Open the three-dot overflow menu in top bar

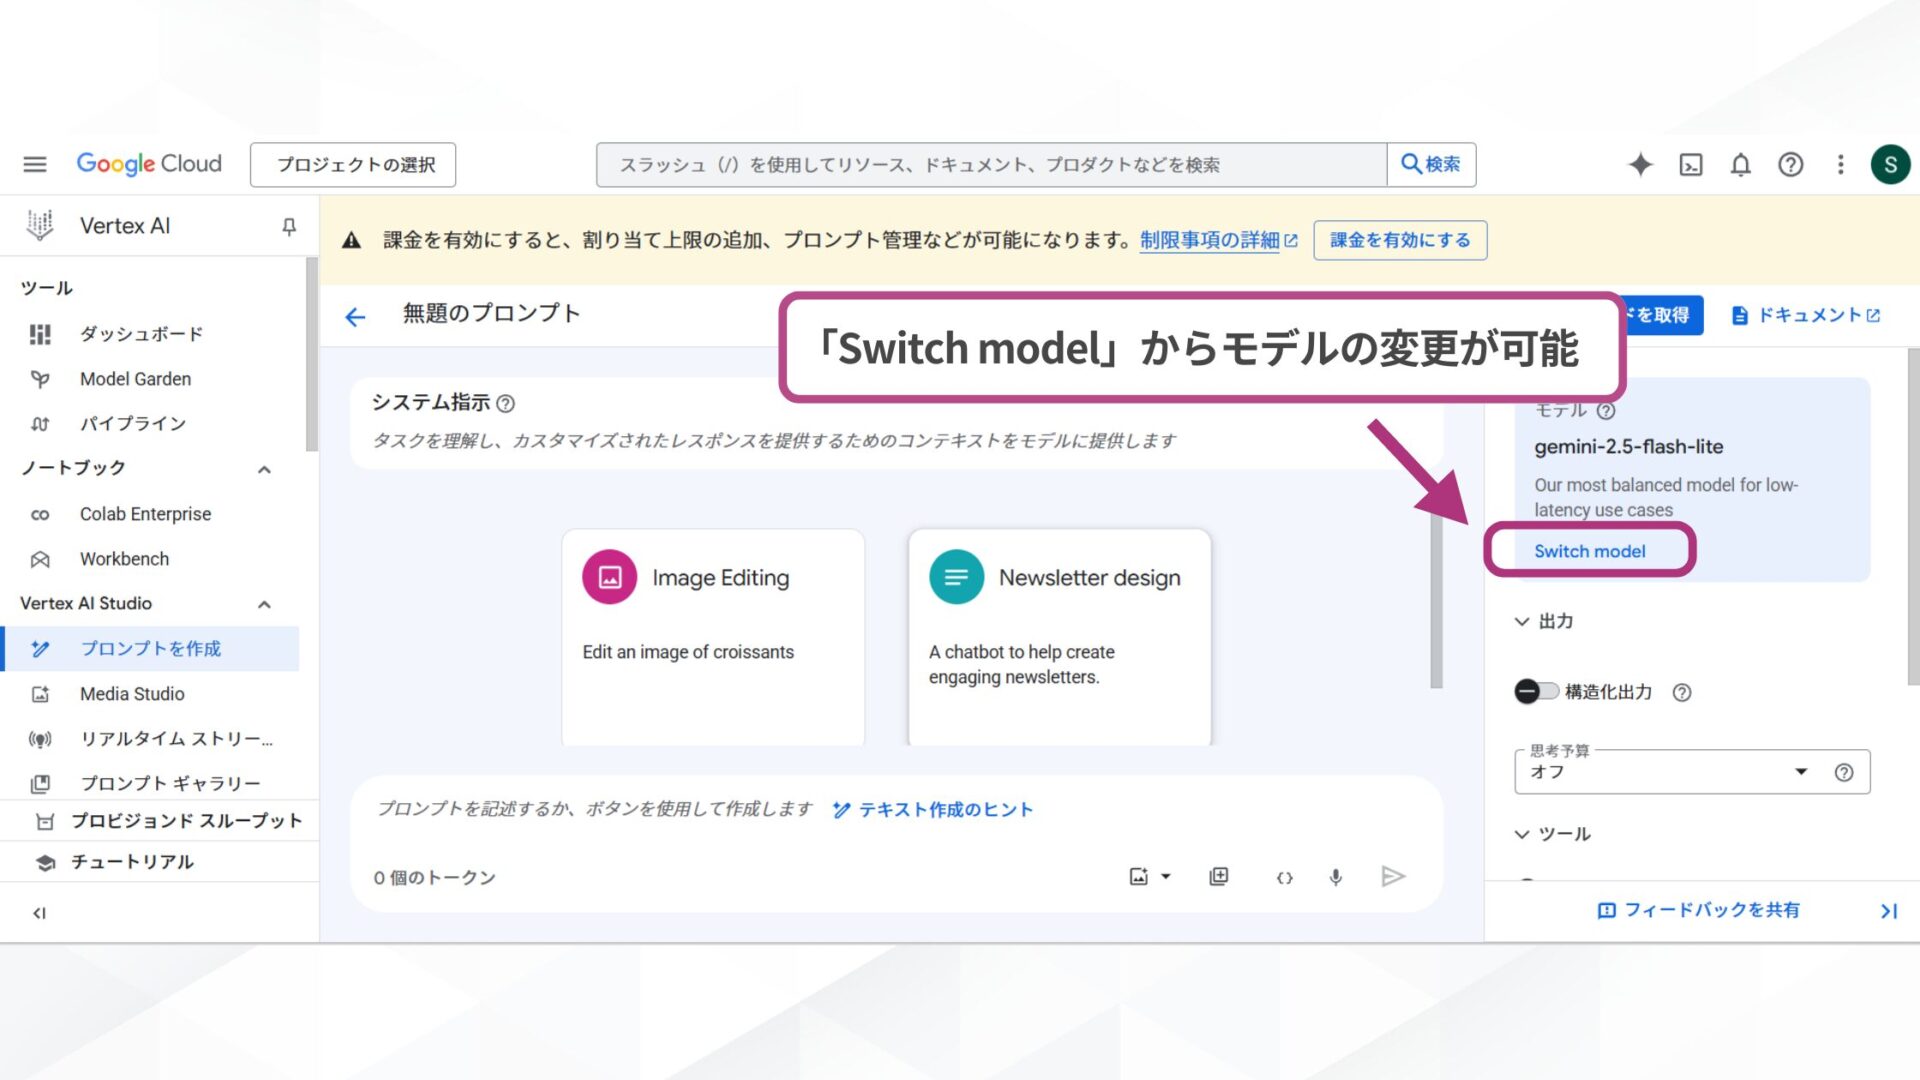1840,164
